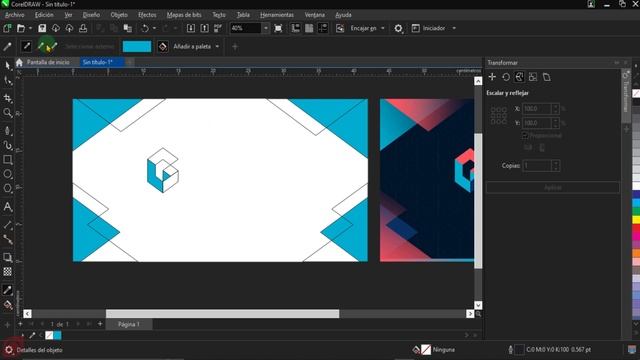640x360 pixels.
Task: Click the New document icon
Action: (7, 28)
